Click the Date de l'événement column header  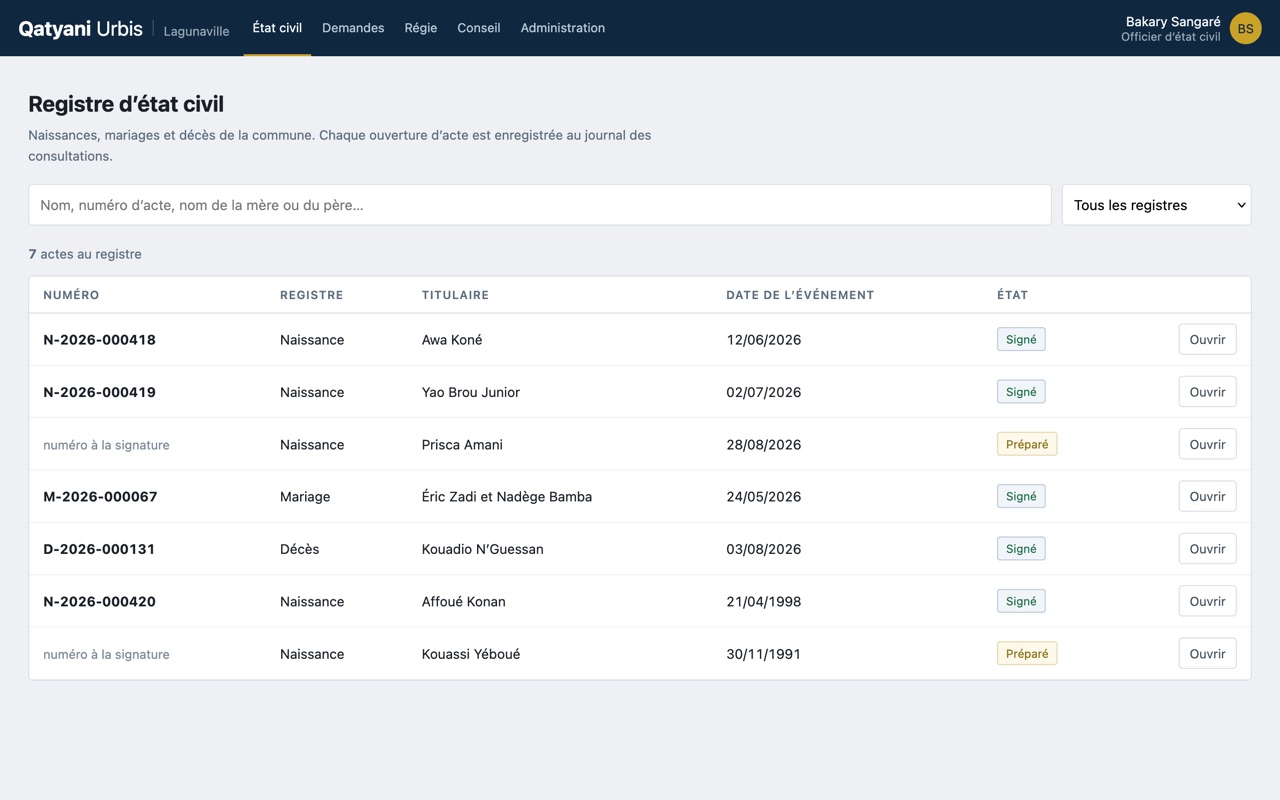click(x=800, y=295)
